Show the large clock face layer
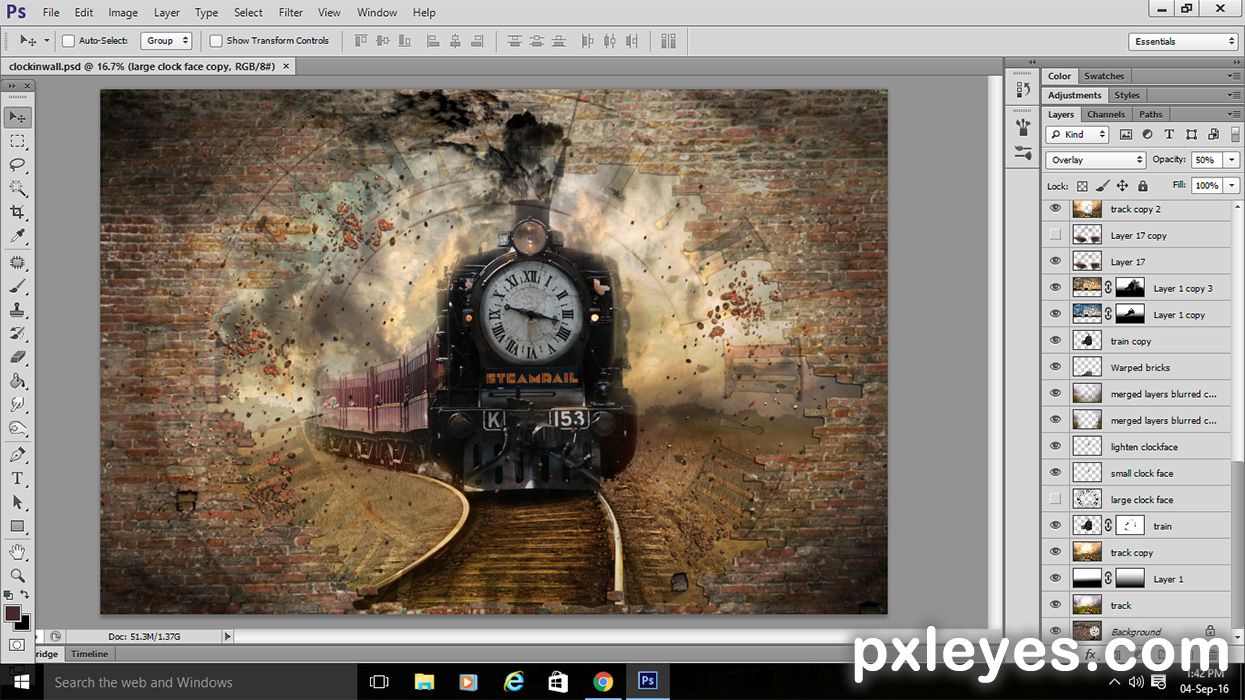Viewport: 1245px width, 700px height. 1055,499
